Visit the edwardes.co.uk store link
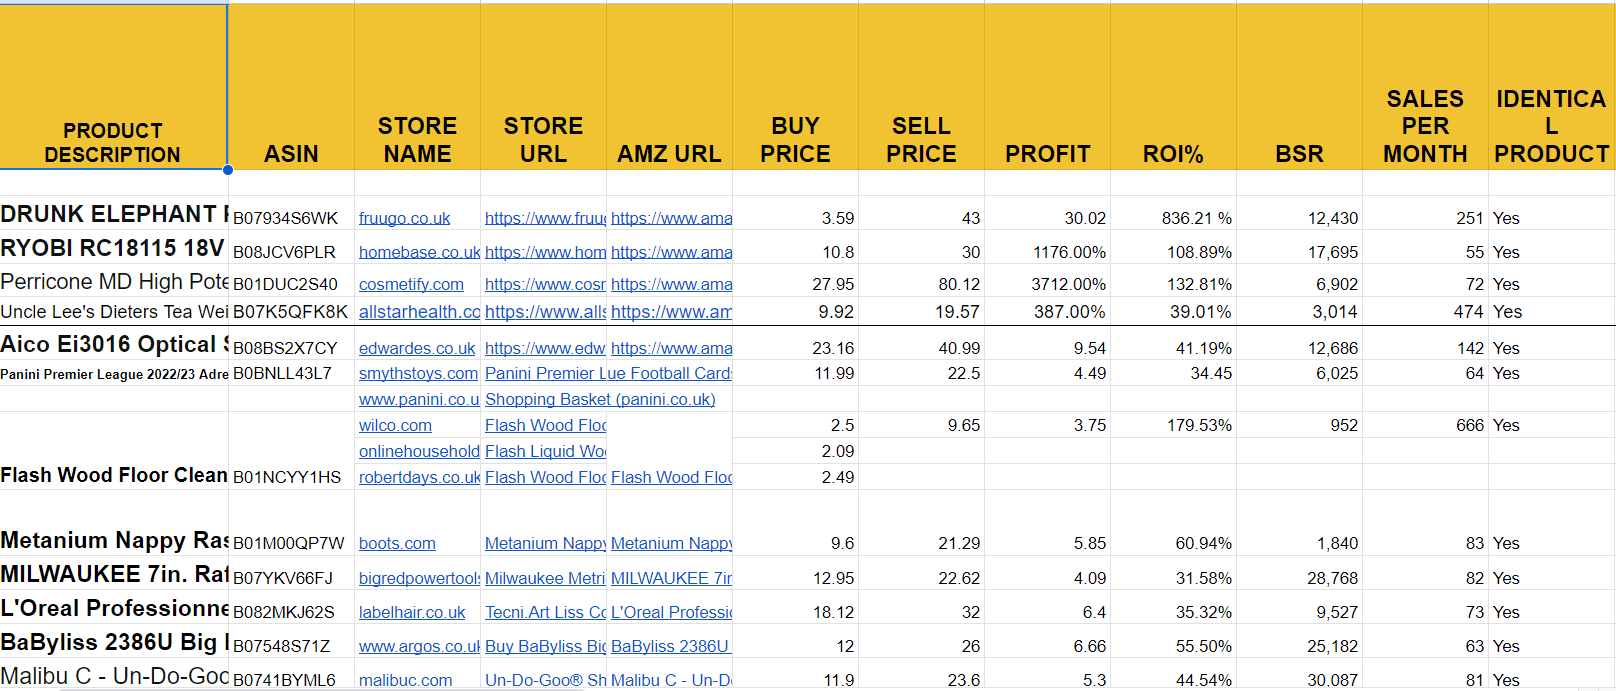 click(417, 348)
